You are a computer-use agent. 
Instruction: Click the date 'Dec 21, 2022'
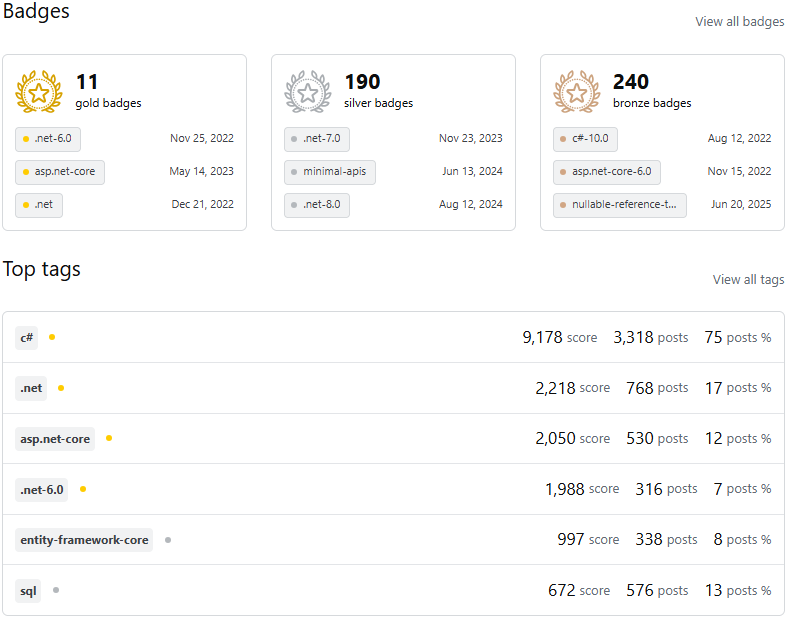(x=203, y=204)
